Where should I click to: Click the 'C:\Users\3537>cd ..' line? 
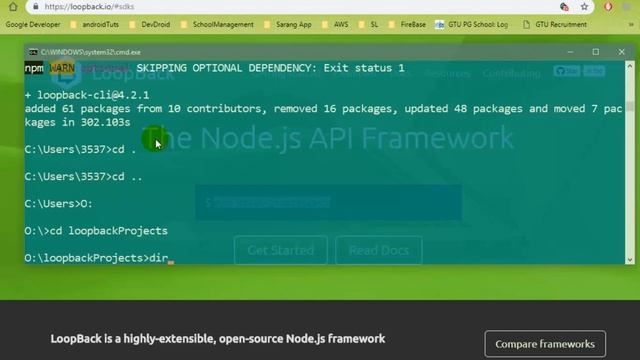point(84,177)
